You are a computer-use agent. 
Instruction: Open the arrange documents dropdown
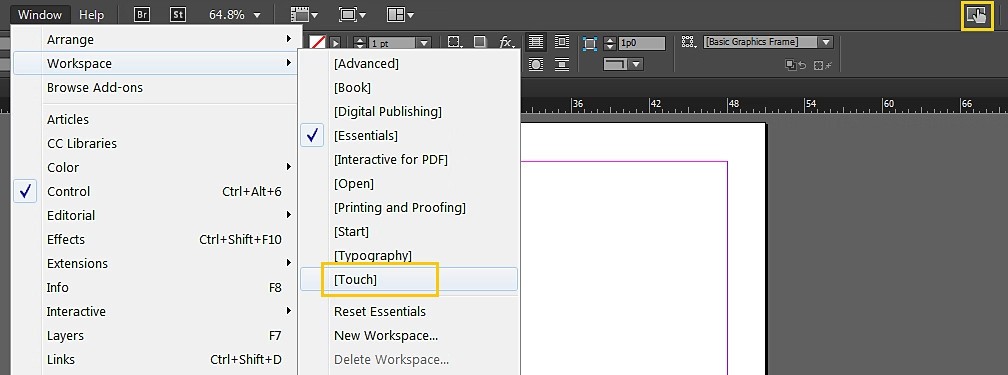pos(400,14)
